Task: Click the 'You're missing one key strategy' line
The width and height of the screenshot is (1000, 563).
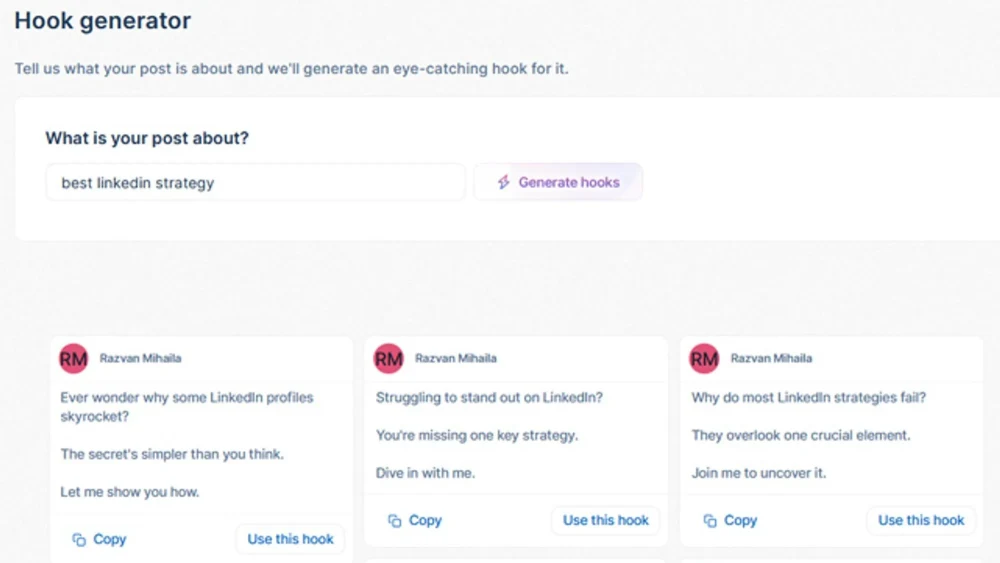Action: tap(477, 435)
